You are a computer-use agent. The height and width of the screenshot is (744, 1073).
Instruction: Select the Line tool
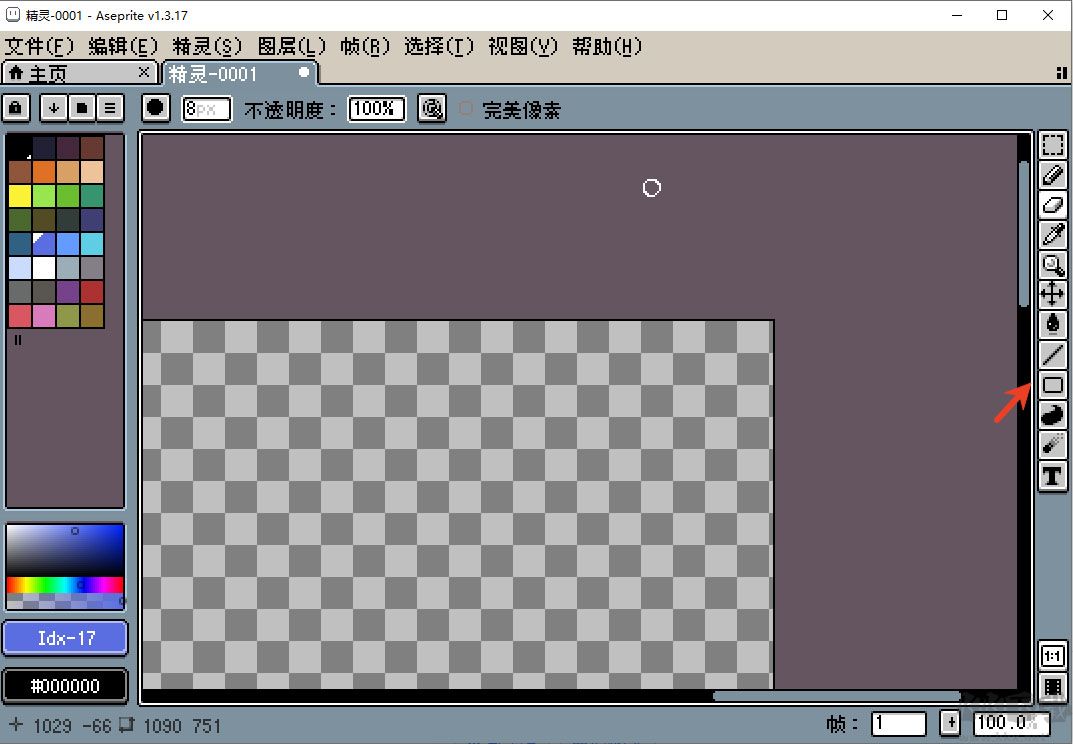pyautogui.click(x=1051, y=354)
